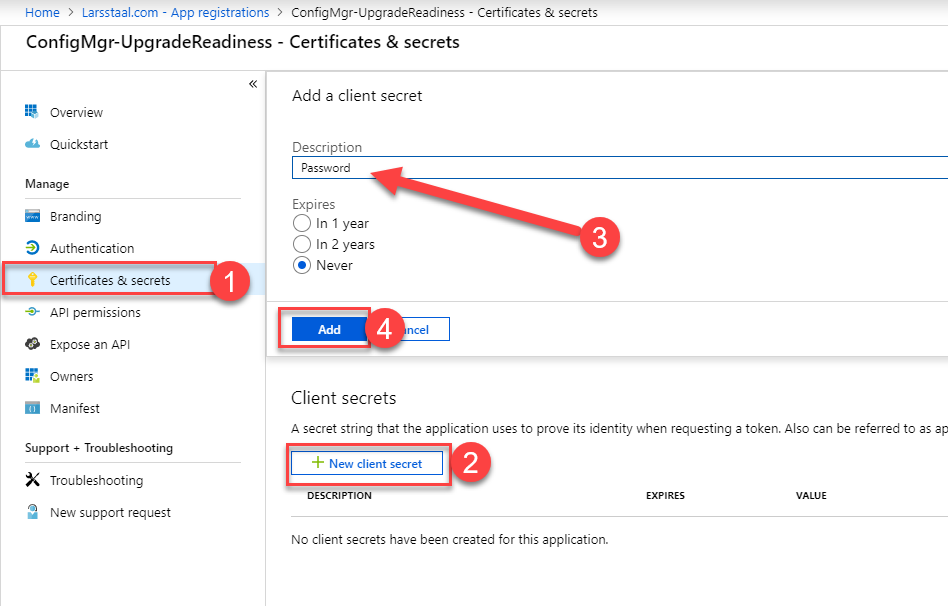The image size is (948, 606).
Task: Click the Add button
Action: [329, 329]
